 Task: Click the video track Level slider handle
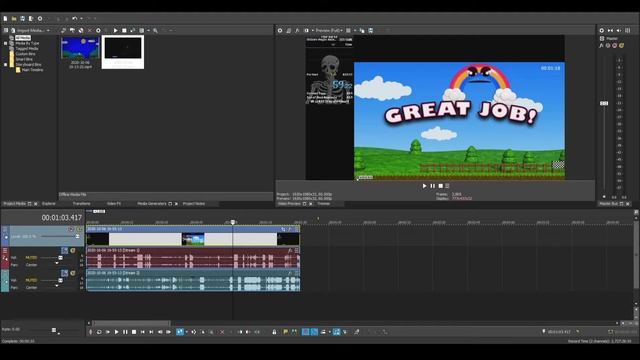[x=77, y=236]
